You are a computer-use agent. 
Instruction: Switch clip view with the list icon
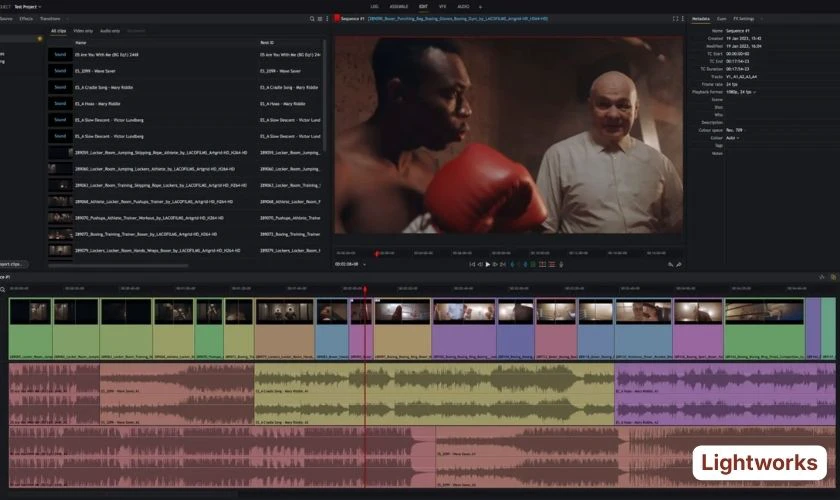click(x=320, y=19)
